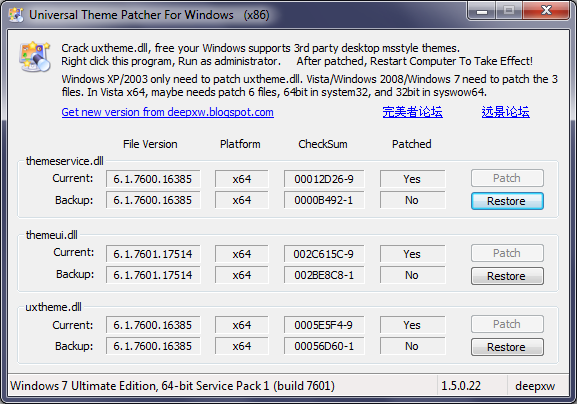Click the themeservice.dll group label
Screen dimensions: 577x404
(65, 161)
